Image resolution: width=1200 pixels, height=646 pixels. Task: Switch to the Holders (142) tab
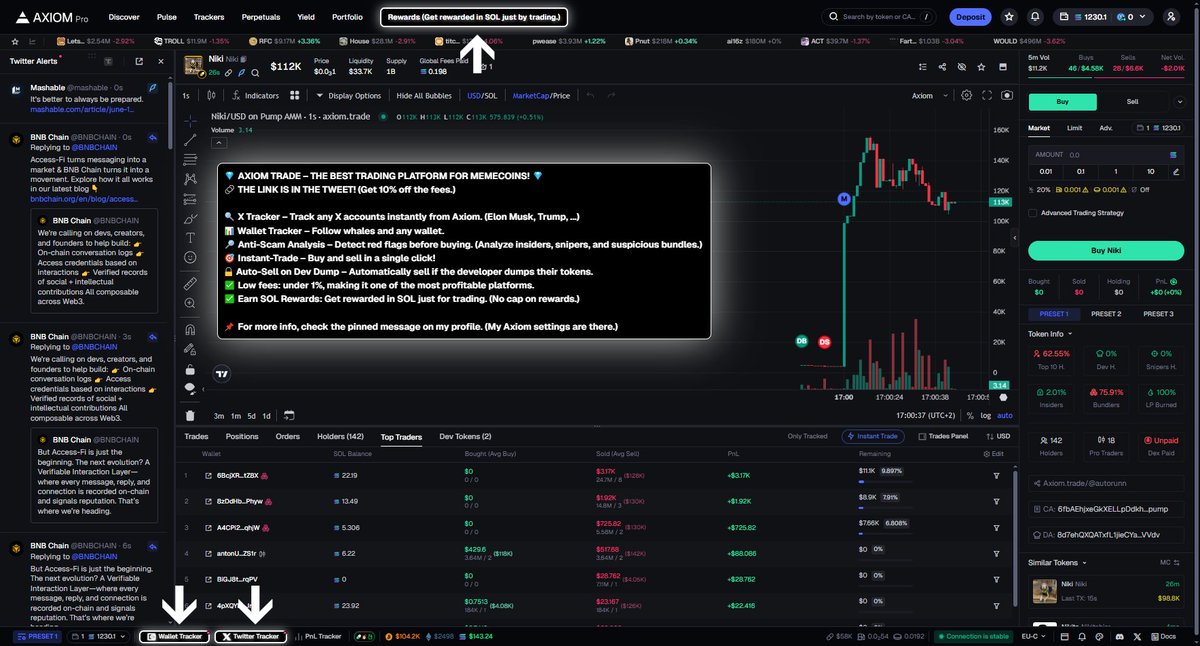pos(341,436)
